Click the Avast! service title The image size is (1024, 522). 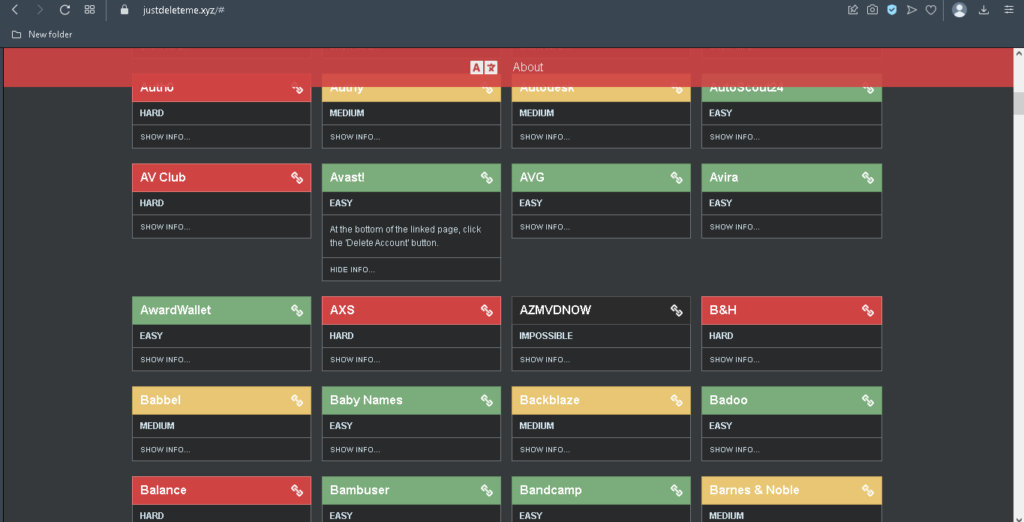347,178
